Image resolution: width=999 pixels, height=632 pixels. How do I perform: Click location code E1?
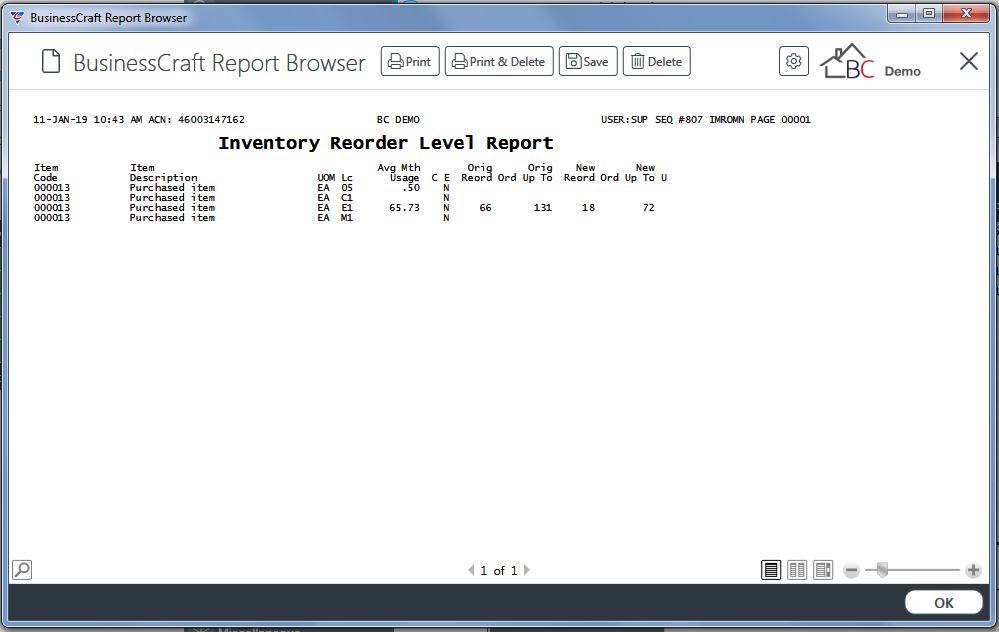coord(347,208)
